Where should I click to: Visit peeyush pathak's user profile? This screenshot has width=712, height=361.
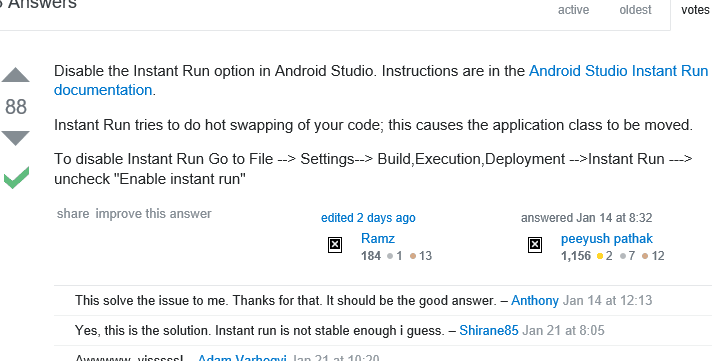pos(607,238)
